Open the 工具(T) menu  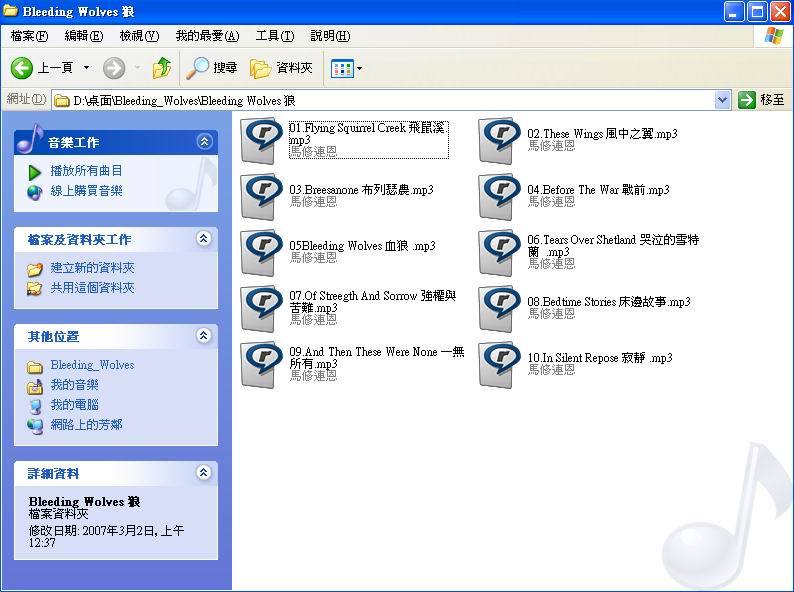point(274,36)
